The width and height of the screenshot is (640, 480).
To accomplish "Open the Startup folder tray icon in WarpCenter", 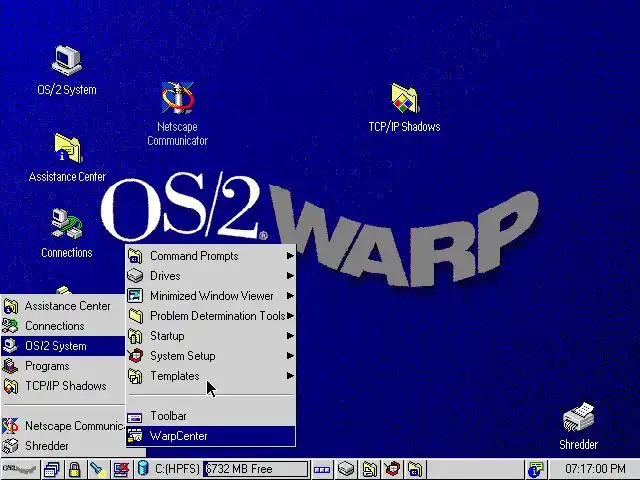I will pos(369,469).
